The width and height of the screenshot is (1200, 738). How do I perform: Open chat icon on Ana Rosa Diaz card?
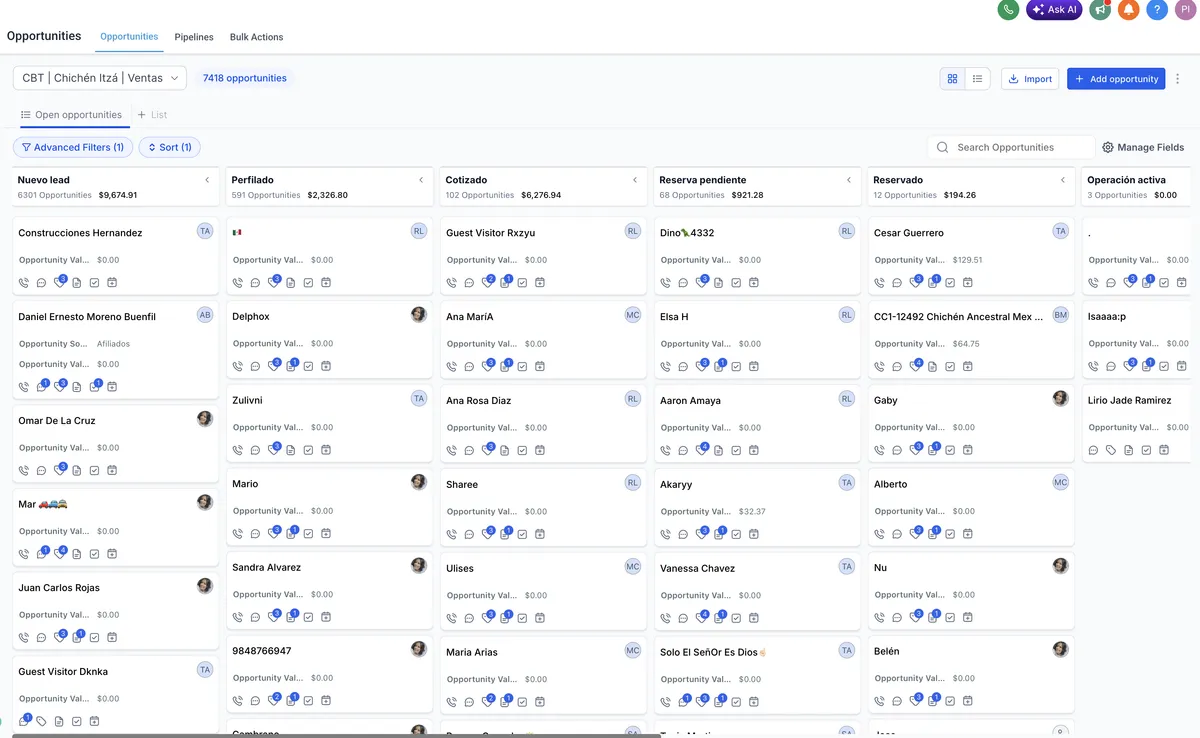(469, 450)
